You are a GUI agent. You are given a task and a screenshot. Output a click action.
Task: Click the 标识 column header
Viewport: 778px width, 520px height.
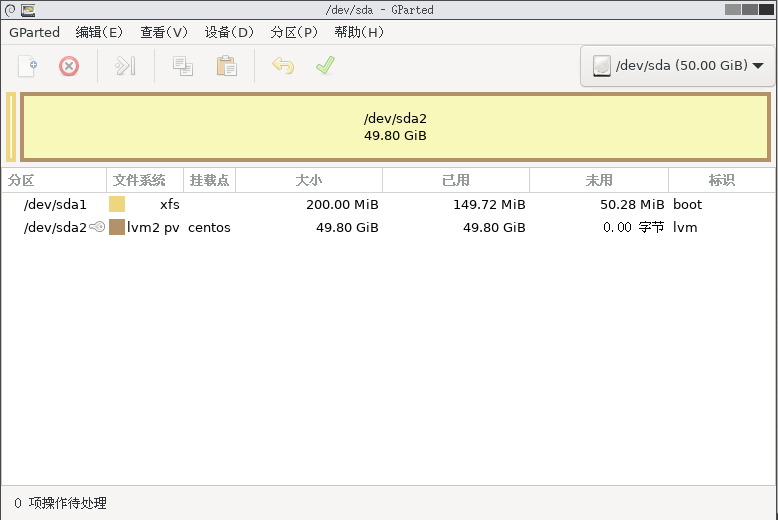[721, 180]
